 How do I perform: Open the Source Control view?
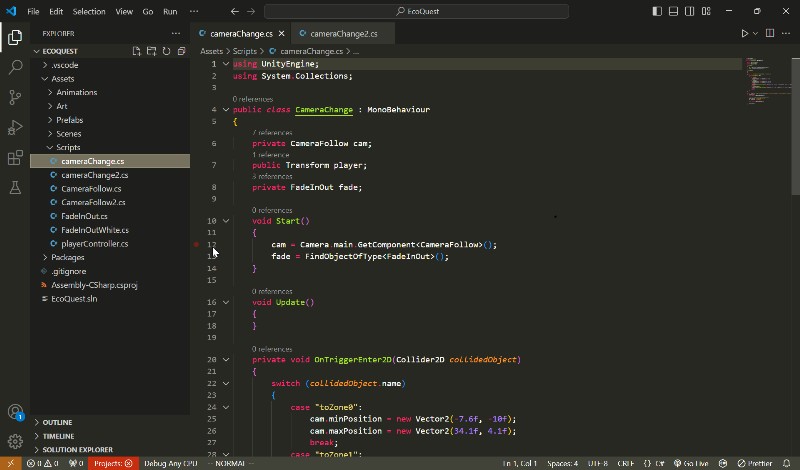coord(15,97)
